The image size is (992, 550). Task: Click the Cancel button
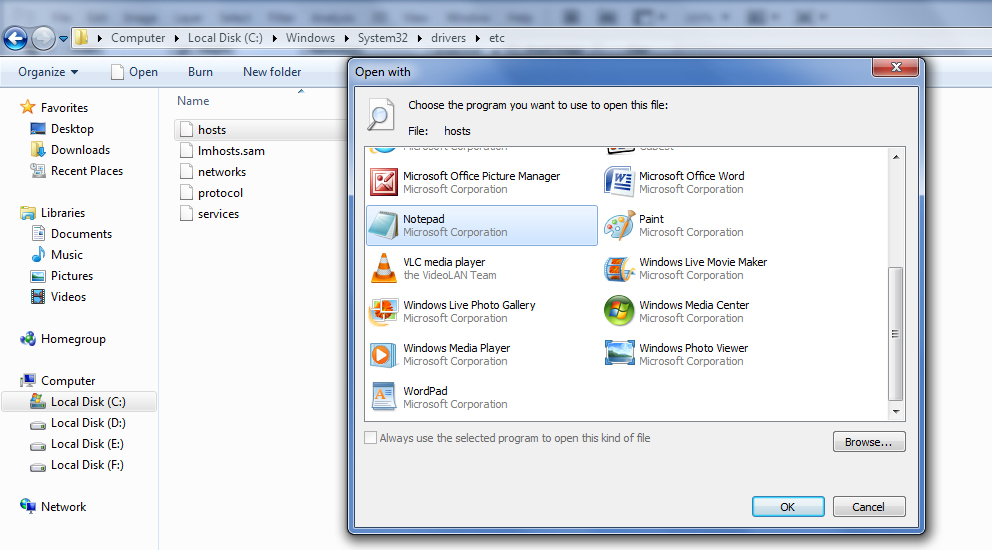point(869,507)
